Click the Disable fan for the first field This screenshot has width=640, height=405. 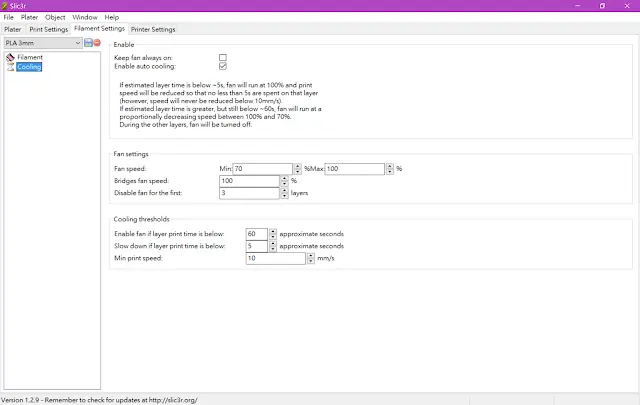[x=249, y=193]
